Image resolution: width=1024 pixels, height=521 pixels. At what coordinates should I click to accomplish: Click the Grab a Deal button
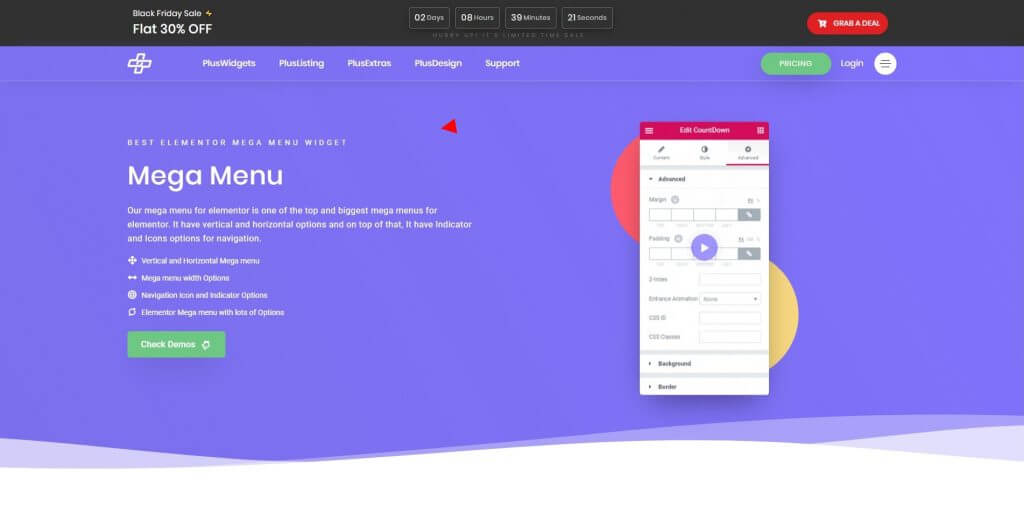[847, 24]
